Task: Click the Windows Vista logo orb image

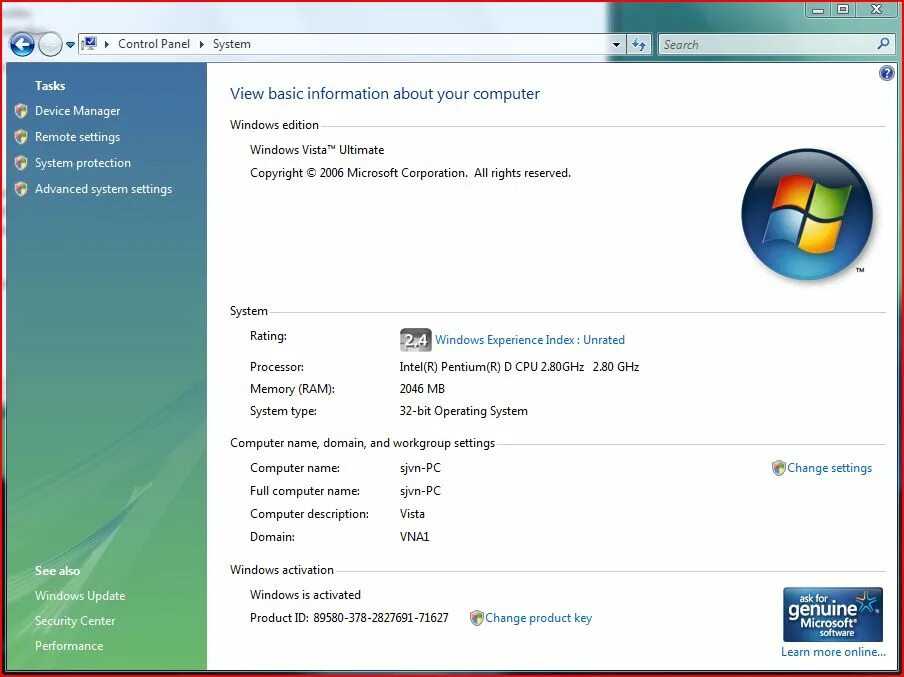Action: point(807,215)
